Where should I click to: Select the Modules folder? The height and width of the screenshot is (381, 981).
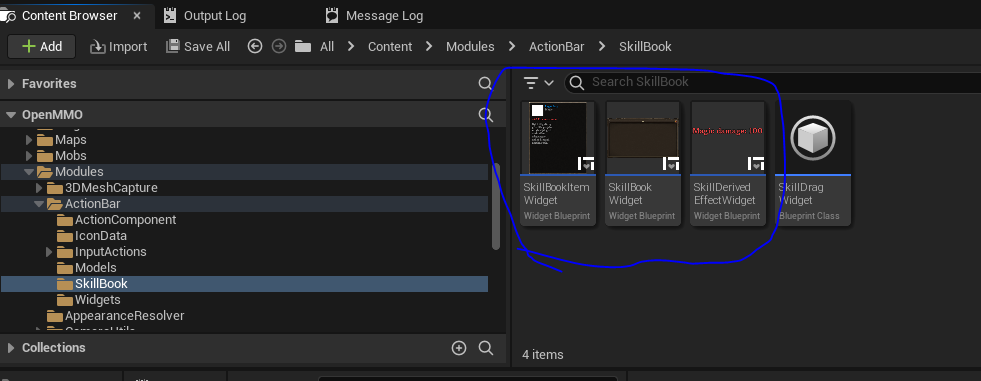[x=69, y=171]
